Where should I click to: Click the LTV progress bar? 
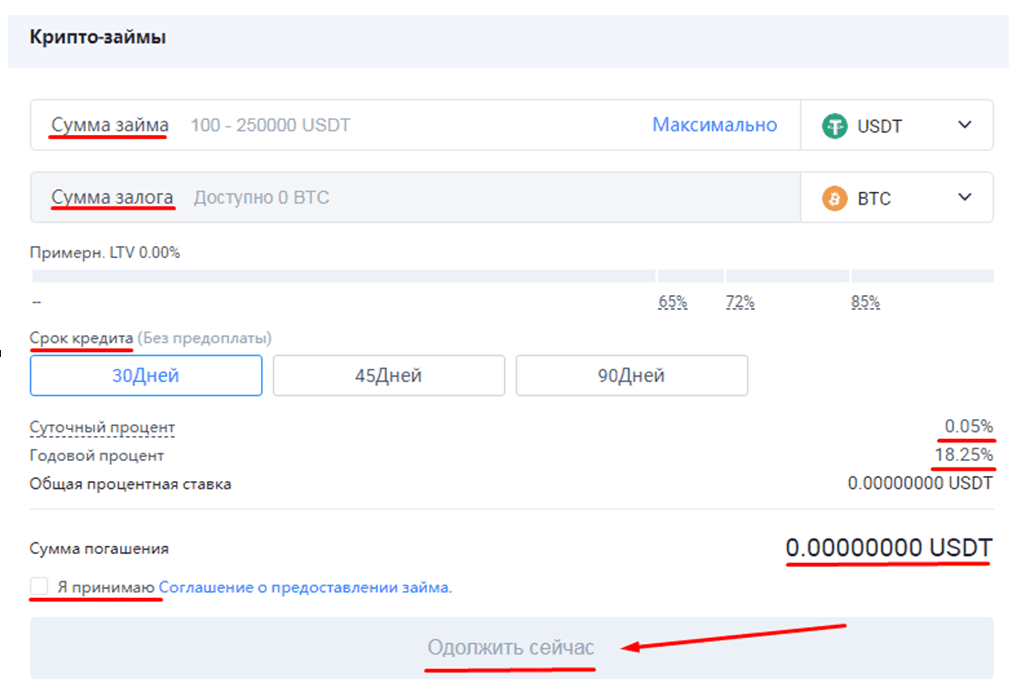[x=513, y=276]
